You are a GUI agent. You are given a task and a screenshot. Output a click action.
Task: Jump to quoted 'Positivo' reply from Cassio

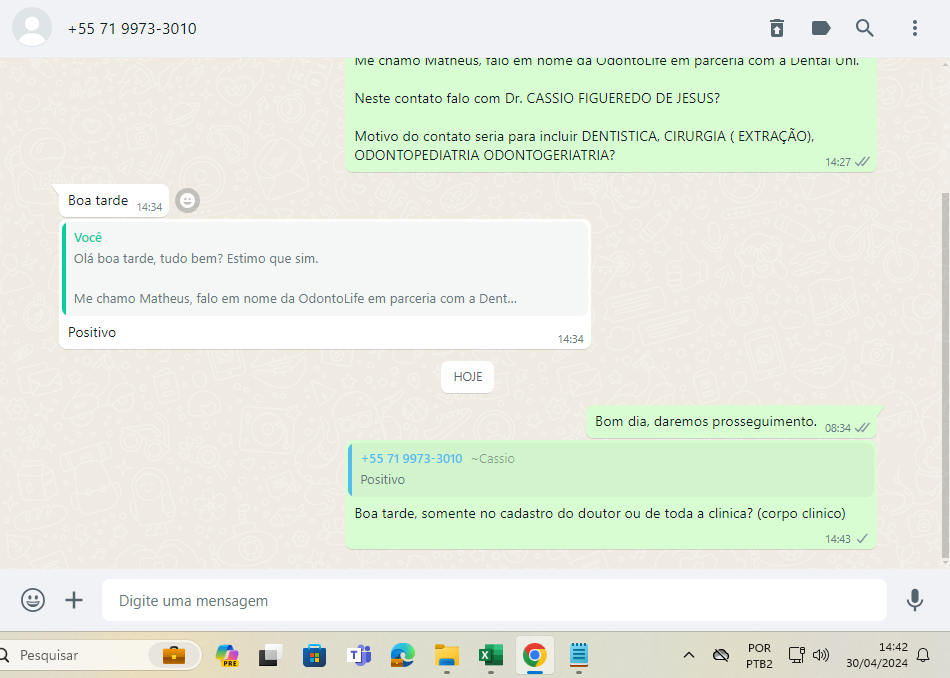click(x=611, y=469)
